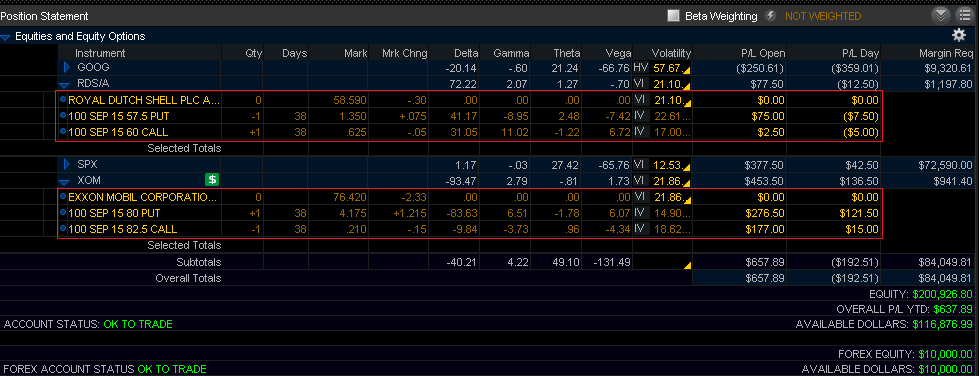Screen dimensions: 979x376
Task: Click the P/L Open column header
Action: [764, 53]
